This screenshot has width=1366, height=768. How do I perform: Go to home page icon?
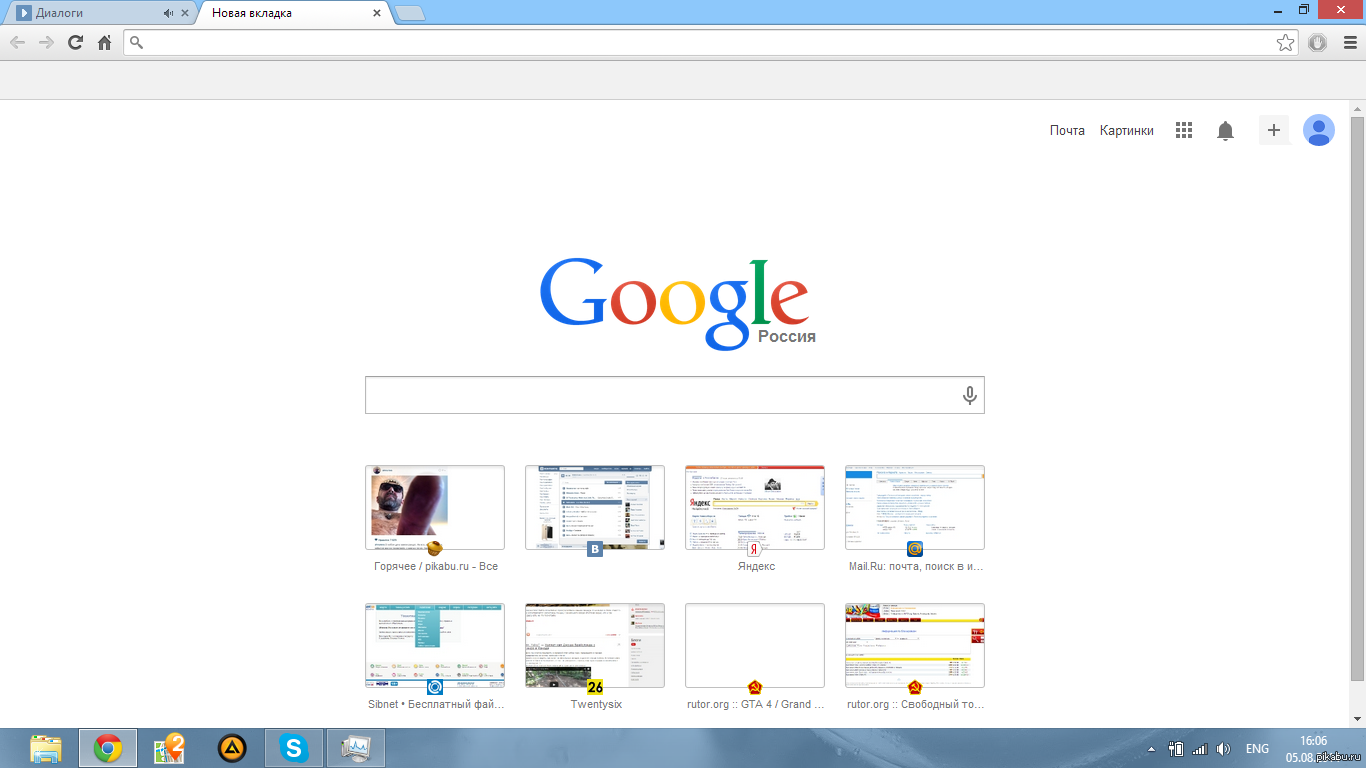click(104, 42)
